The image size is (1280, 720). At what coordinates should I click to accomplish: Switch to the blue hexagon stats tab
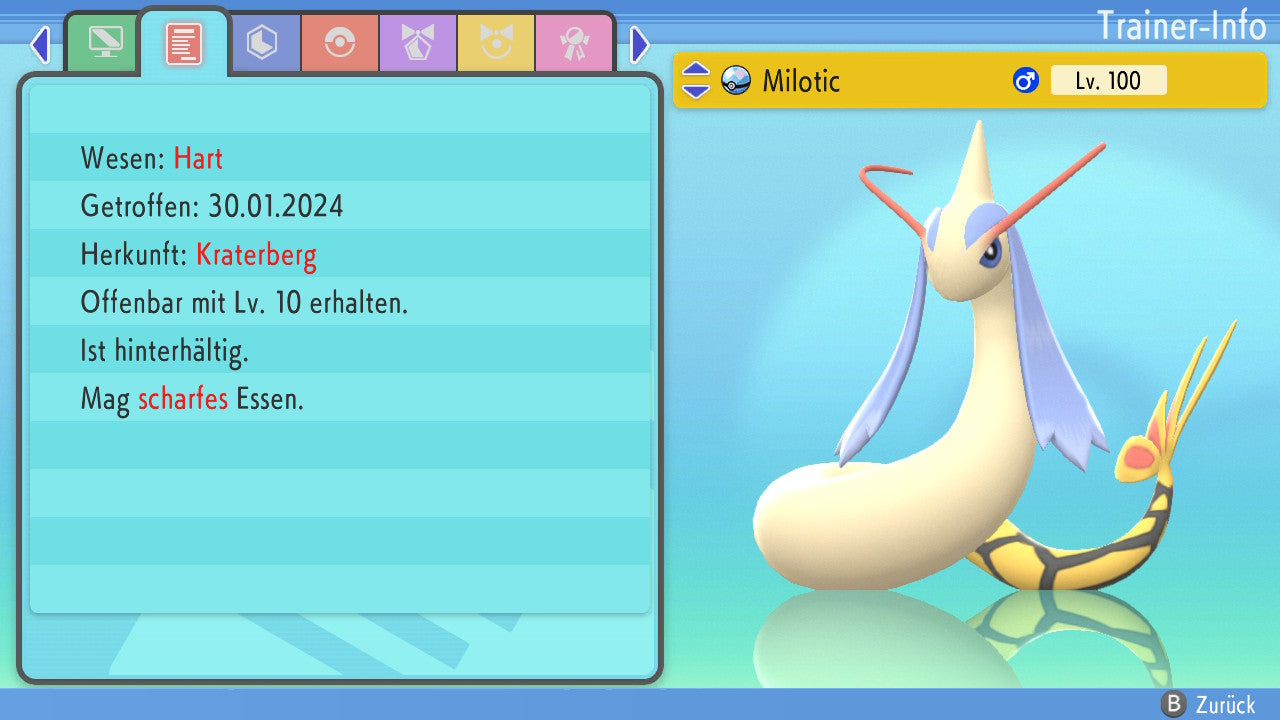click(262, 42)
